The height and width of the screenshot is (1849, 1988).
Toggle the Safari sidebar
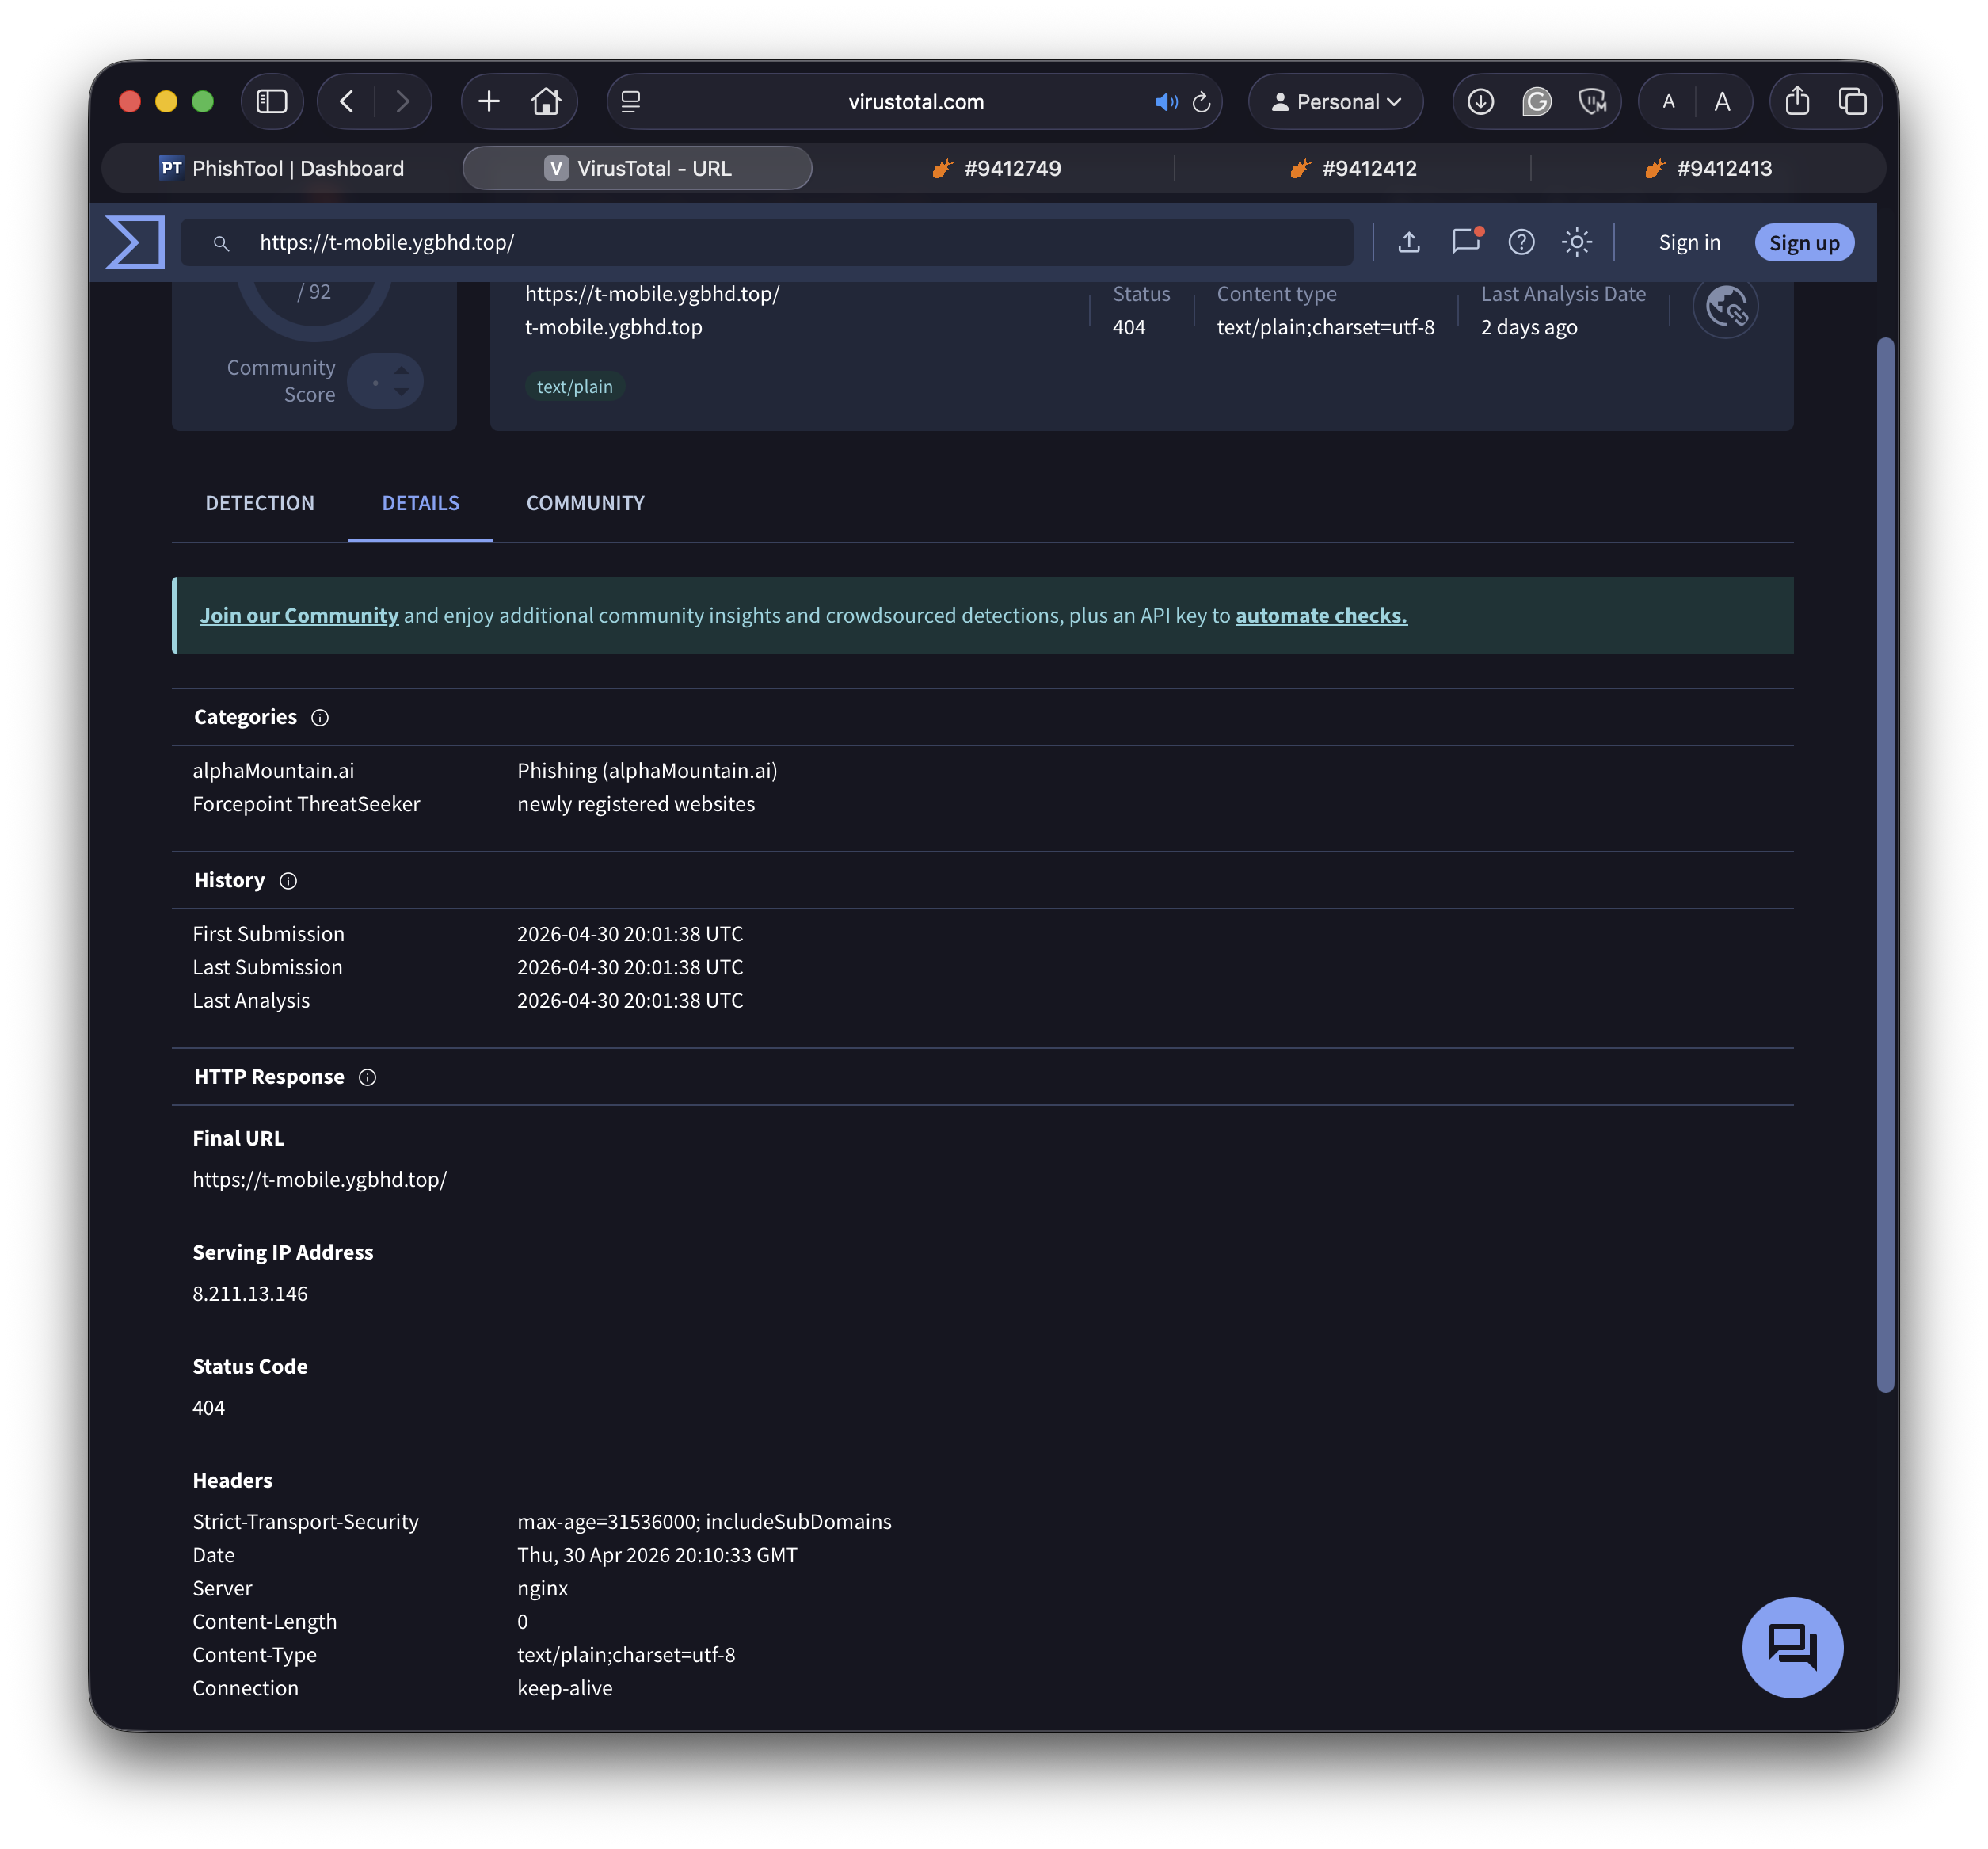[271, 101]
